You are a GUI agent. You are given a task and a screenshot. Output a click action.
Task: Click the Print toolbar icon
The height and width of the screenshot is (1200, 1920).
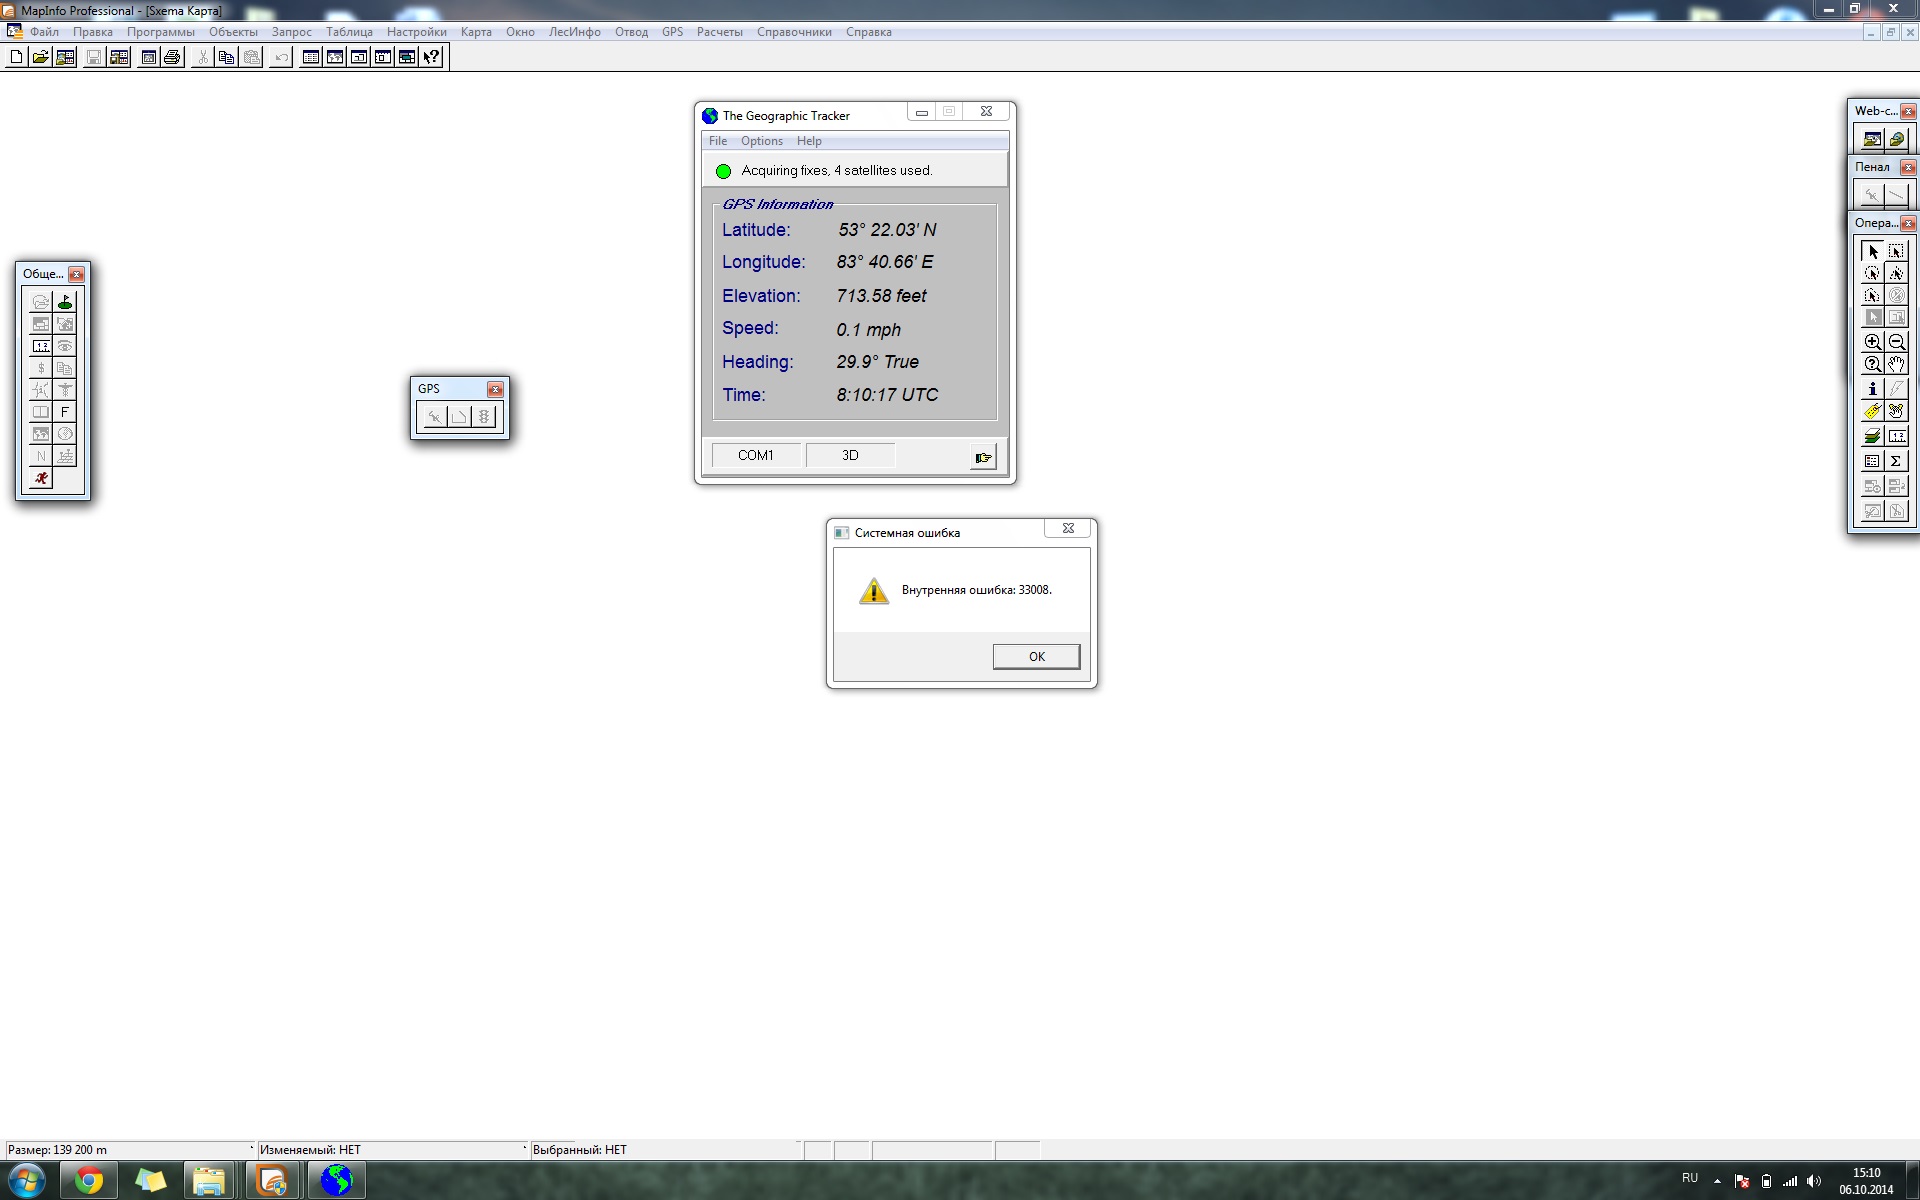pyautogui.click(x=172, y=57)
